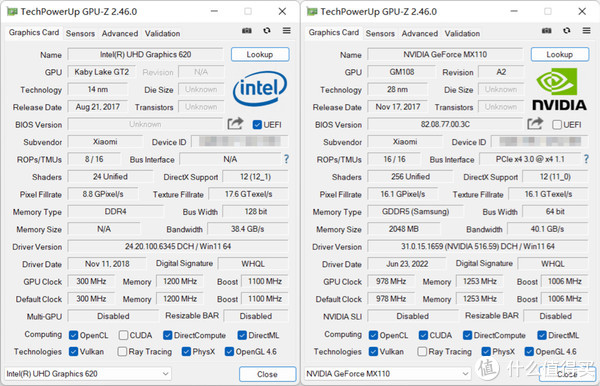
Task: Close the Intel GPU-Z window with X
Action: click(x=282, y=11)
